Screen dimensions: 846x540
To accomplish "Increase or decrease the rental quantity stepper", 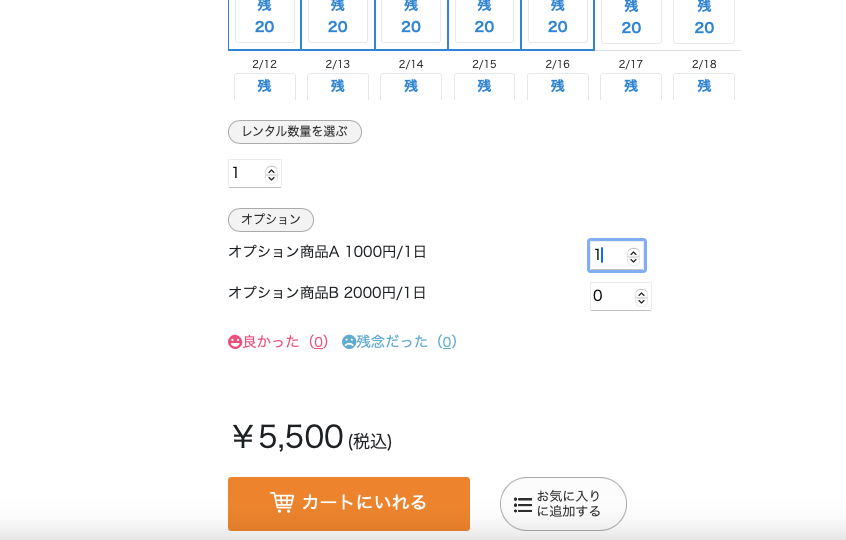I will pyautogui.click(x=271, y=174).
